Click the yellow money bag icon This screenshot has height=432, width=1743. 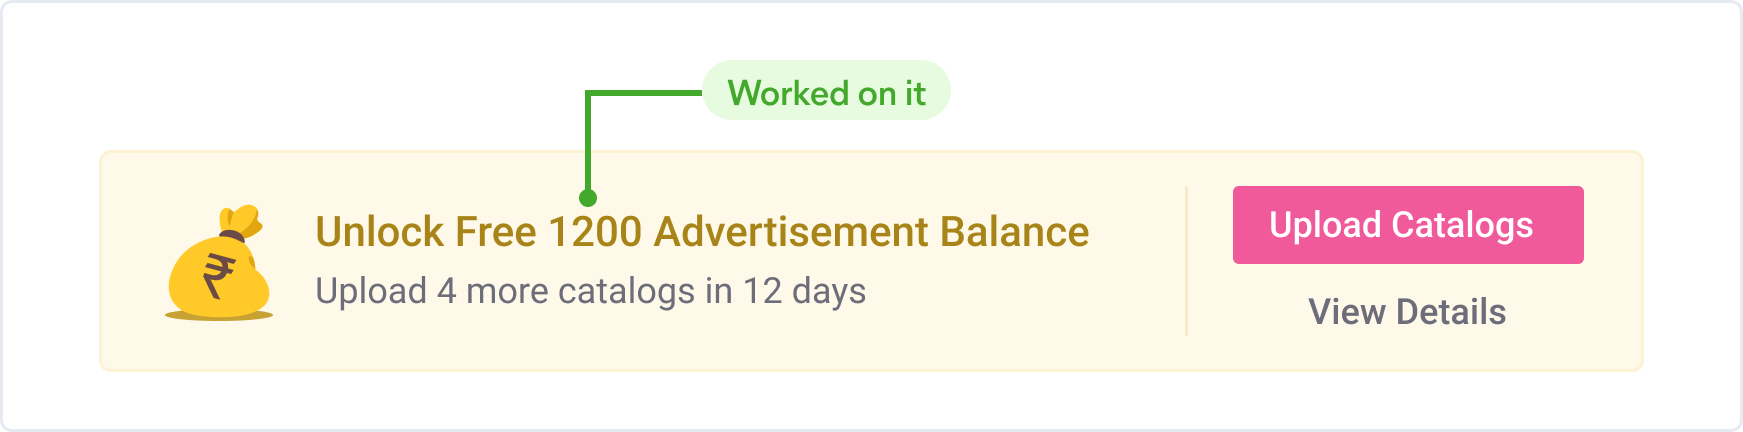point(219,262)
